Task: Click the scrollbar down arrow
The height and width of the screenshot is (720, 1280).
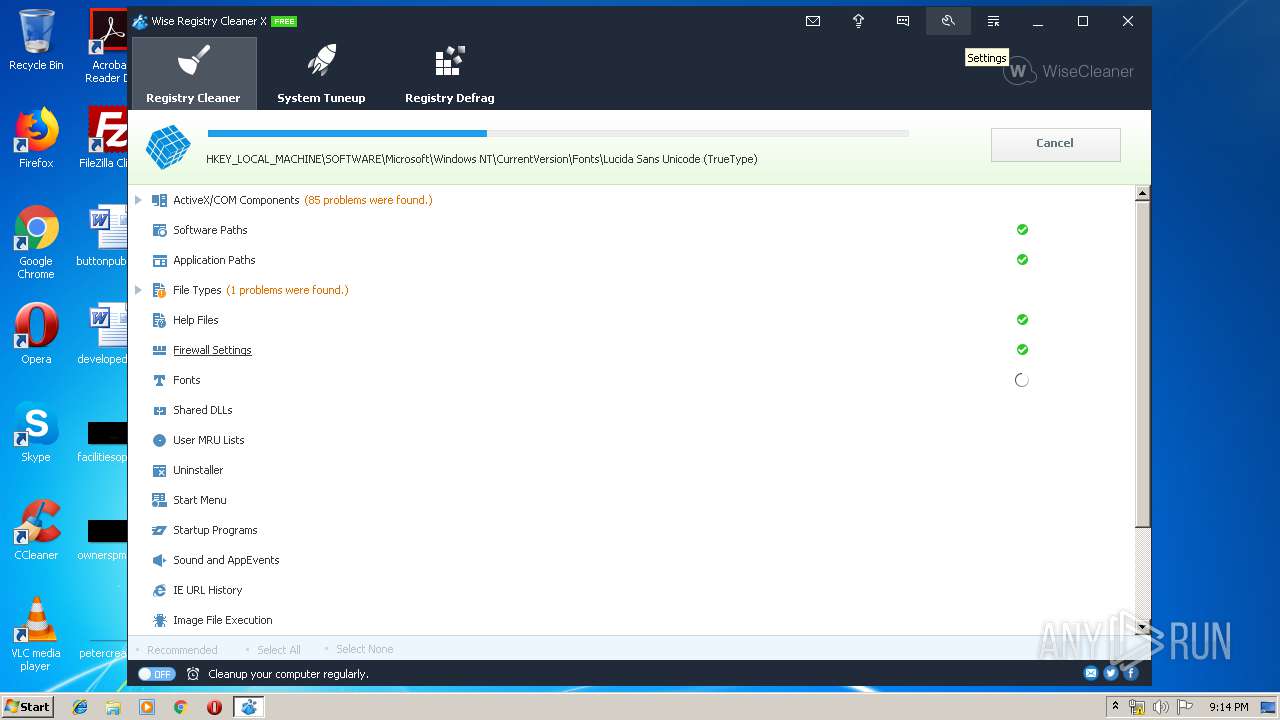Action: point(1143,627)
